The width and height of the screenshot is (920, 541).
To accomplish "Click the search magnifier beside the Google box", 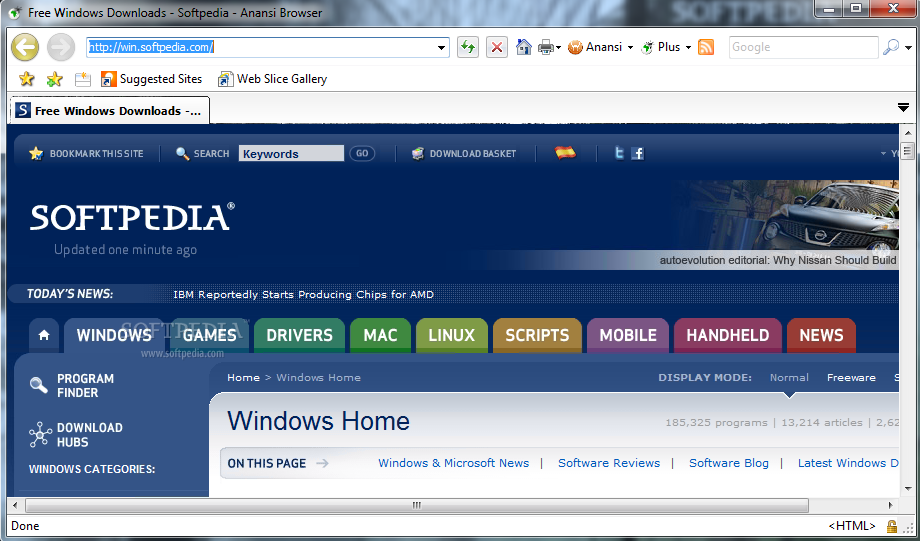I will 891,47.
